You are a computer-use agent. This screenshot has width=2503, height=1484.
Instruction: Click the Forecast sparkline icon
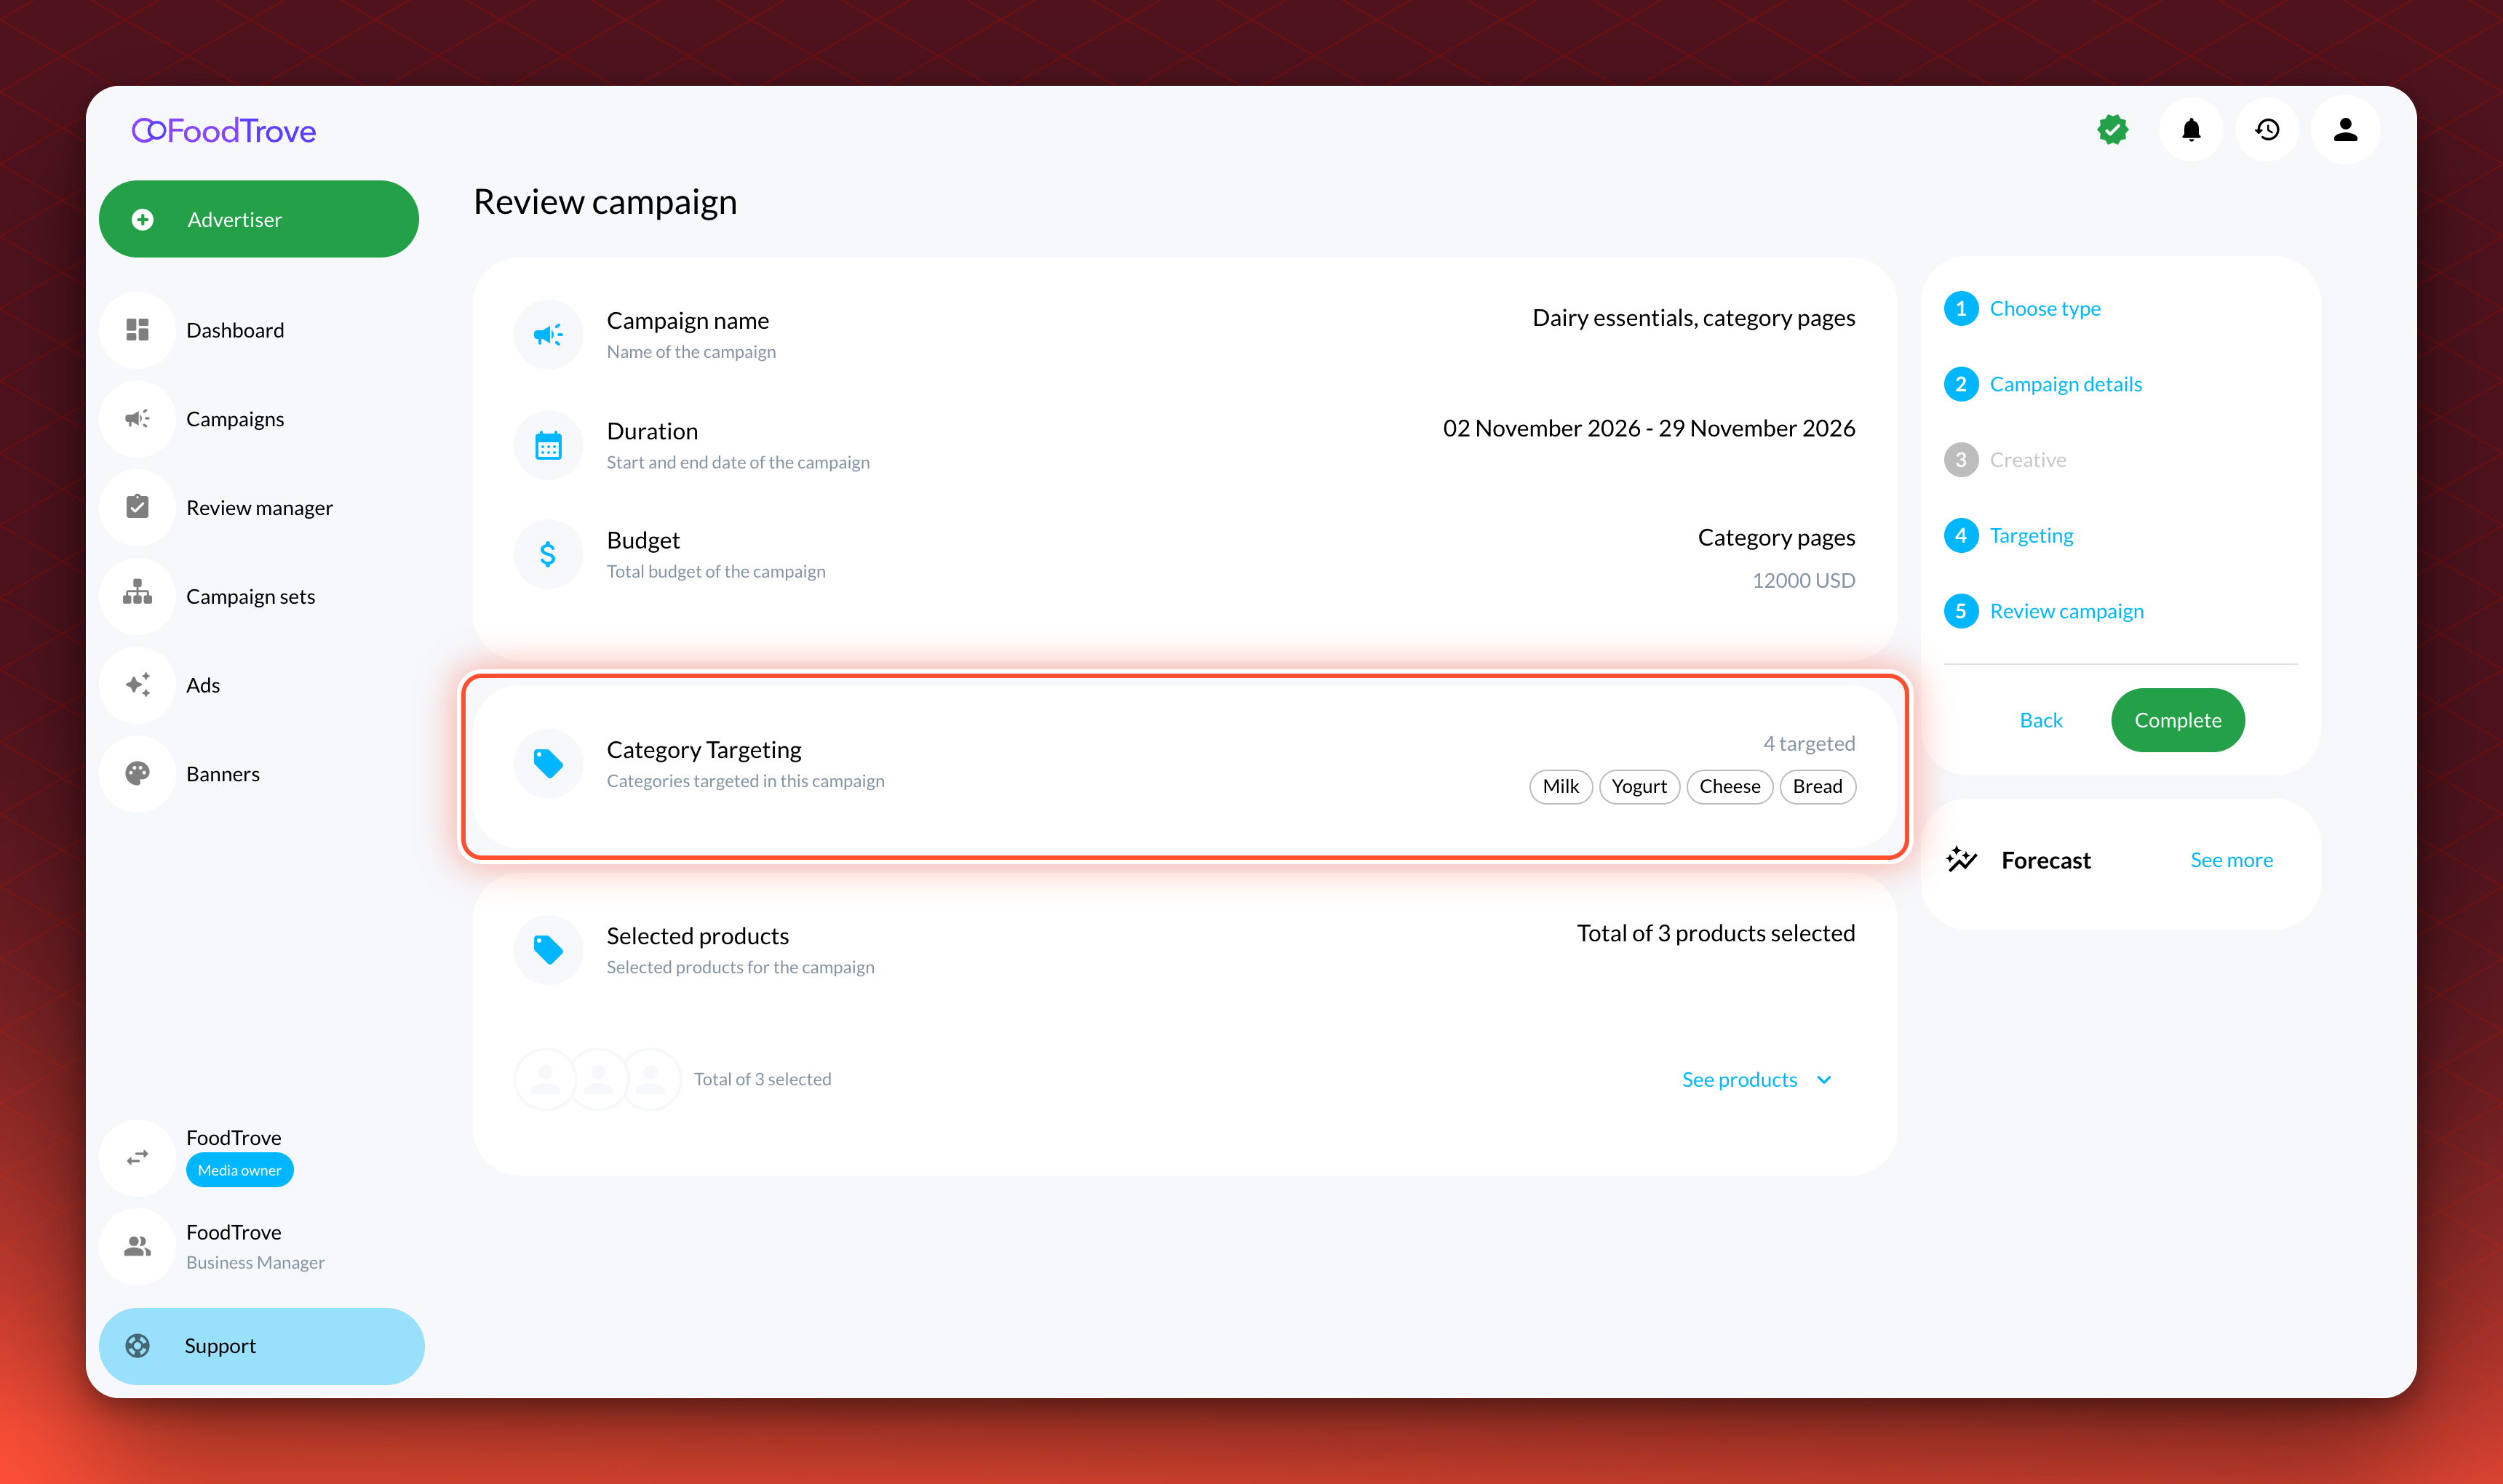[x=1962, y=860]
